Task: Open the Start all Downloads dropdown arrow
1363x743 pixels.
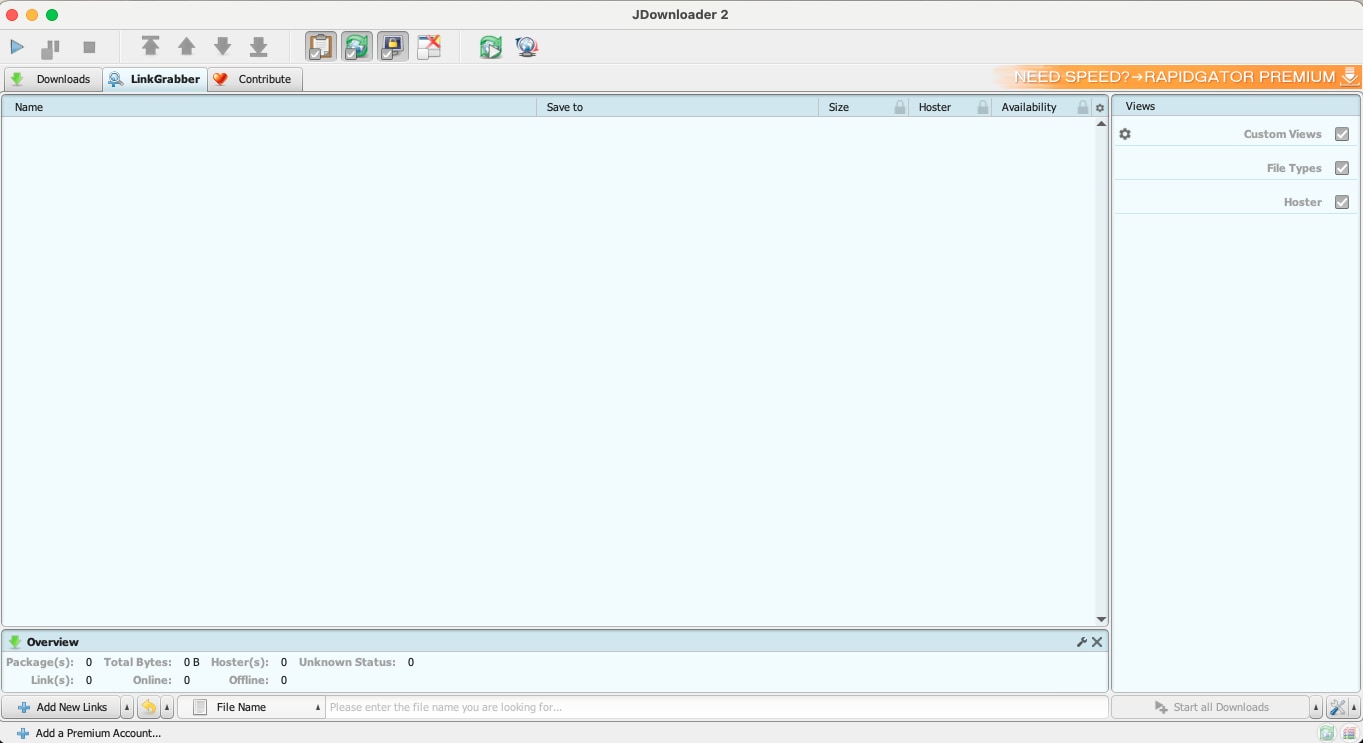Action: click(x=1315, y=707)
